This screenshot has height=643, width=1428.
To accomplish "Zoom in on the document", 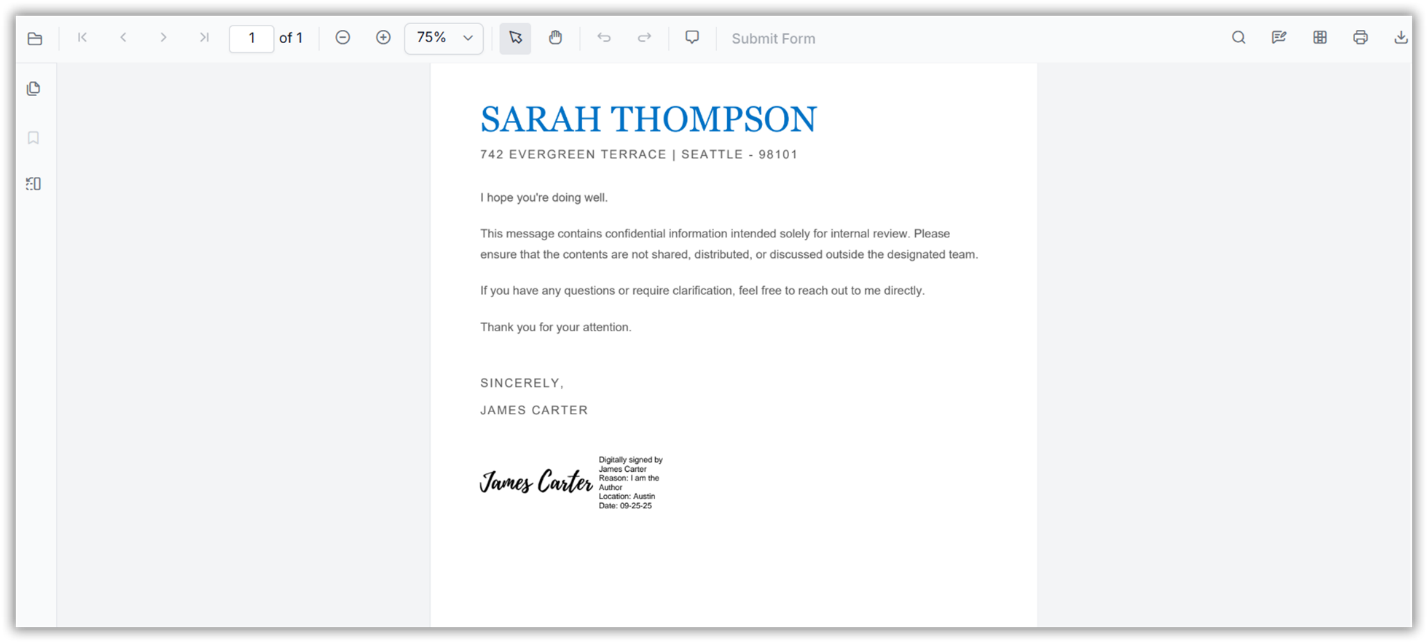I will [x=383, y=37].
